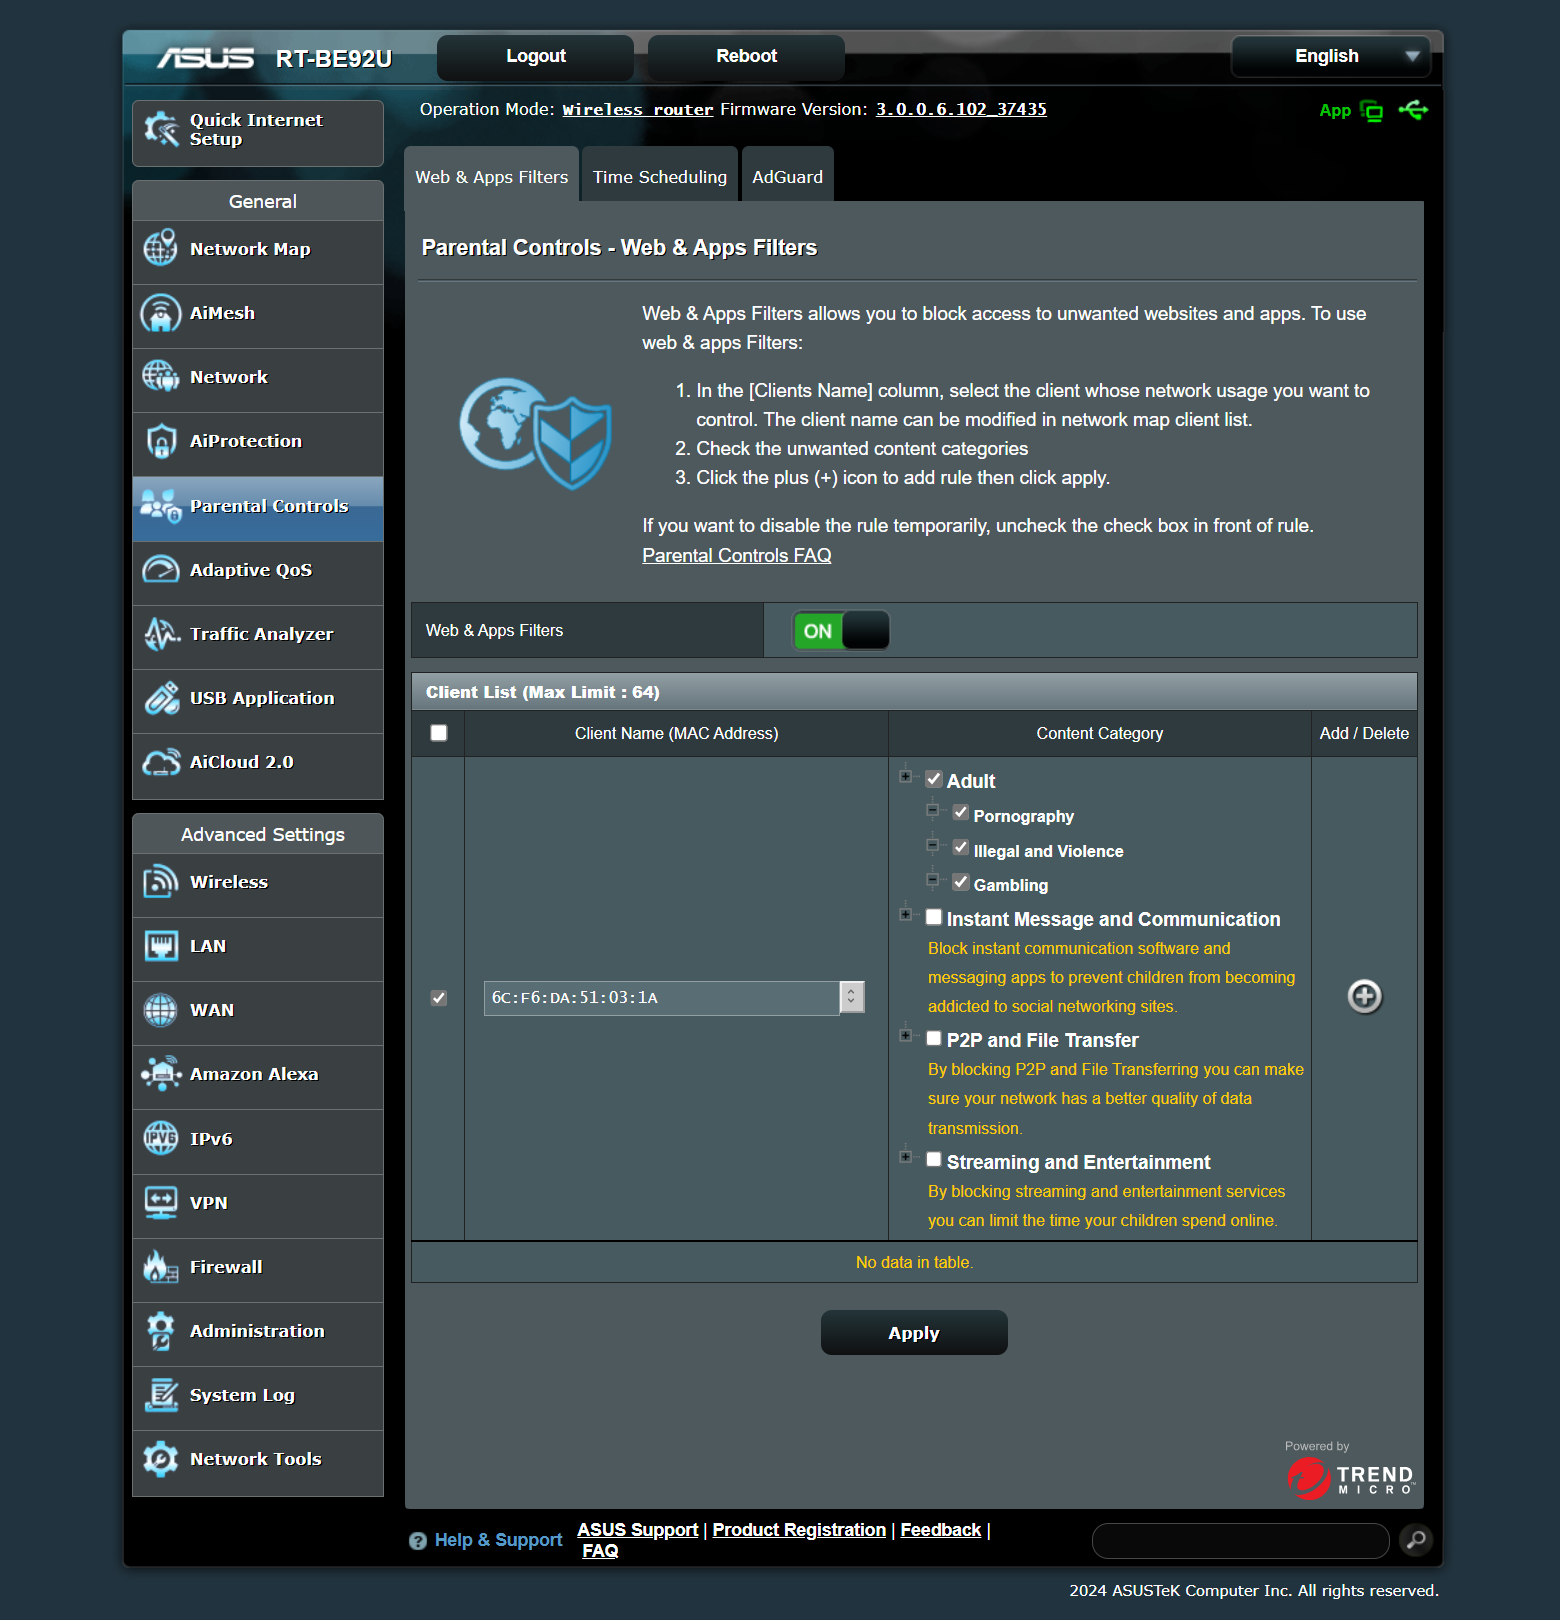Click the green USB status icon
1560x1620 pixels.
click(x=1413, y=110)
